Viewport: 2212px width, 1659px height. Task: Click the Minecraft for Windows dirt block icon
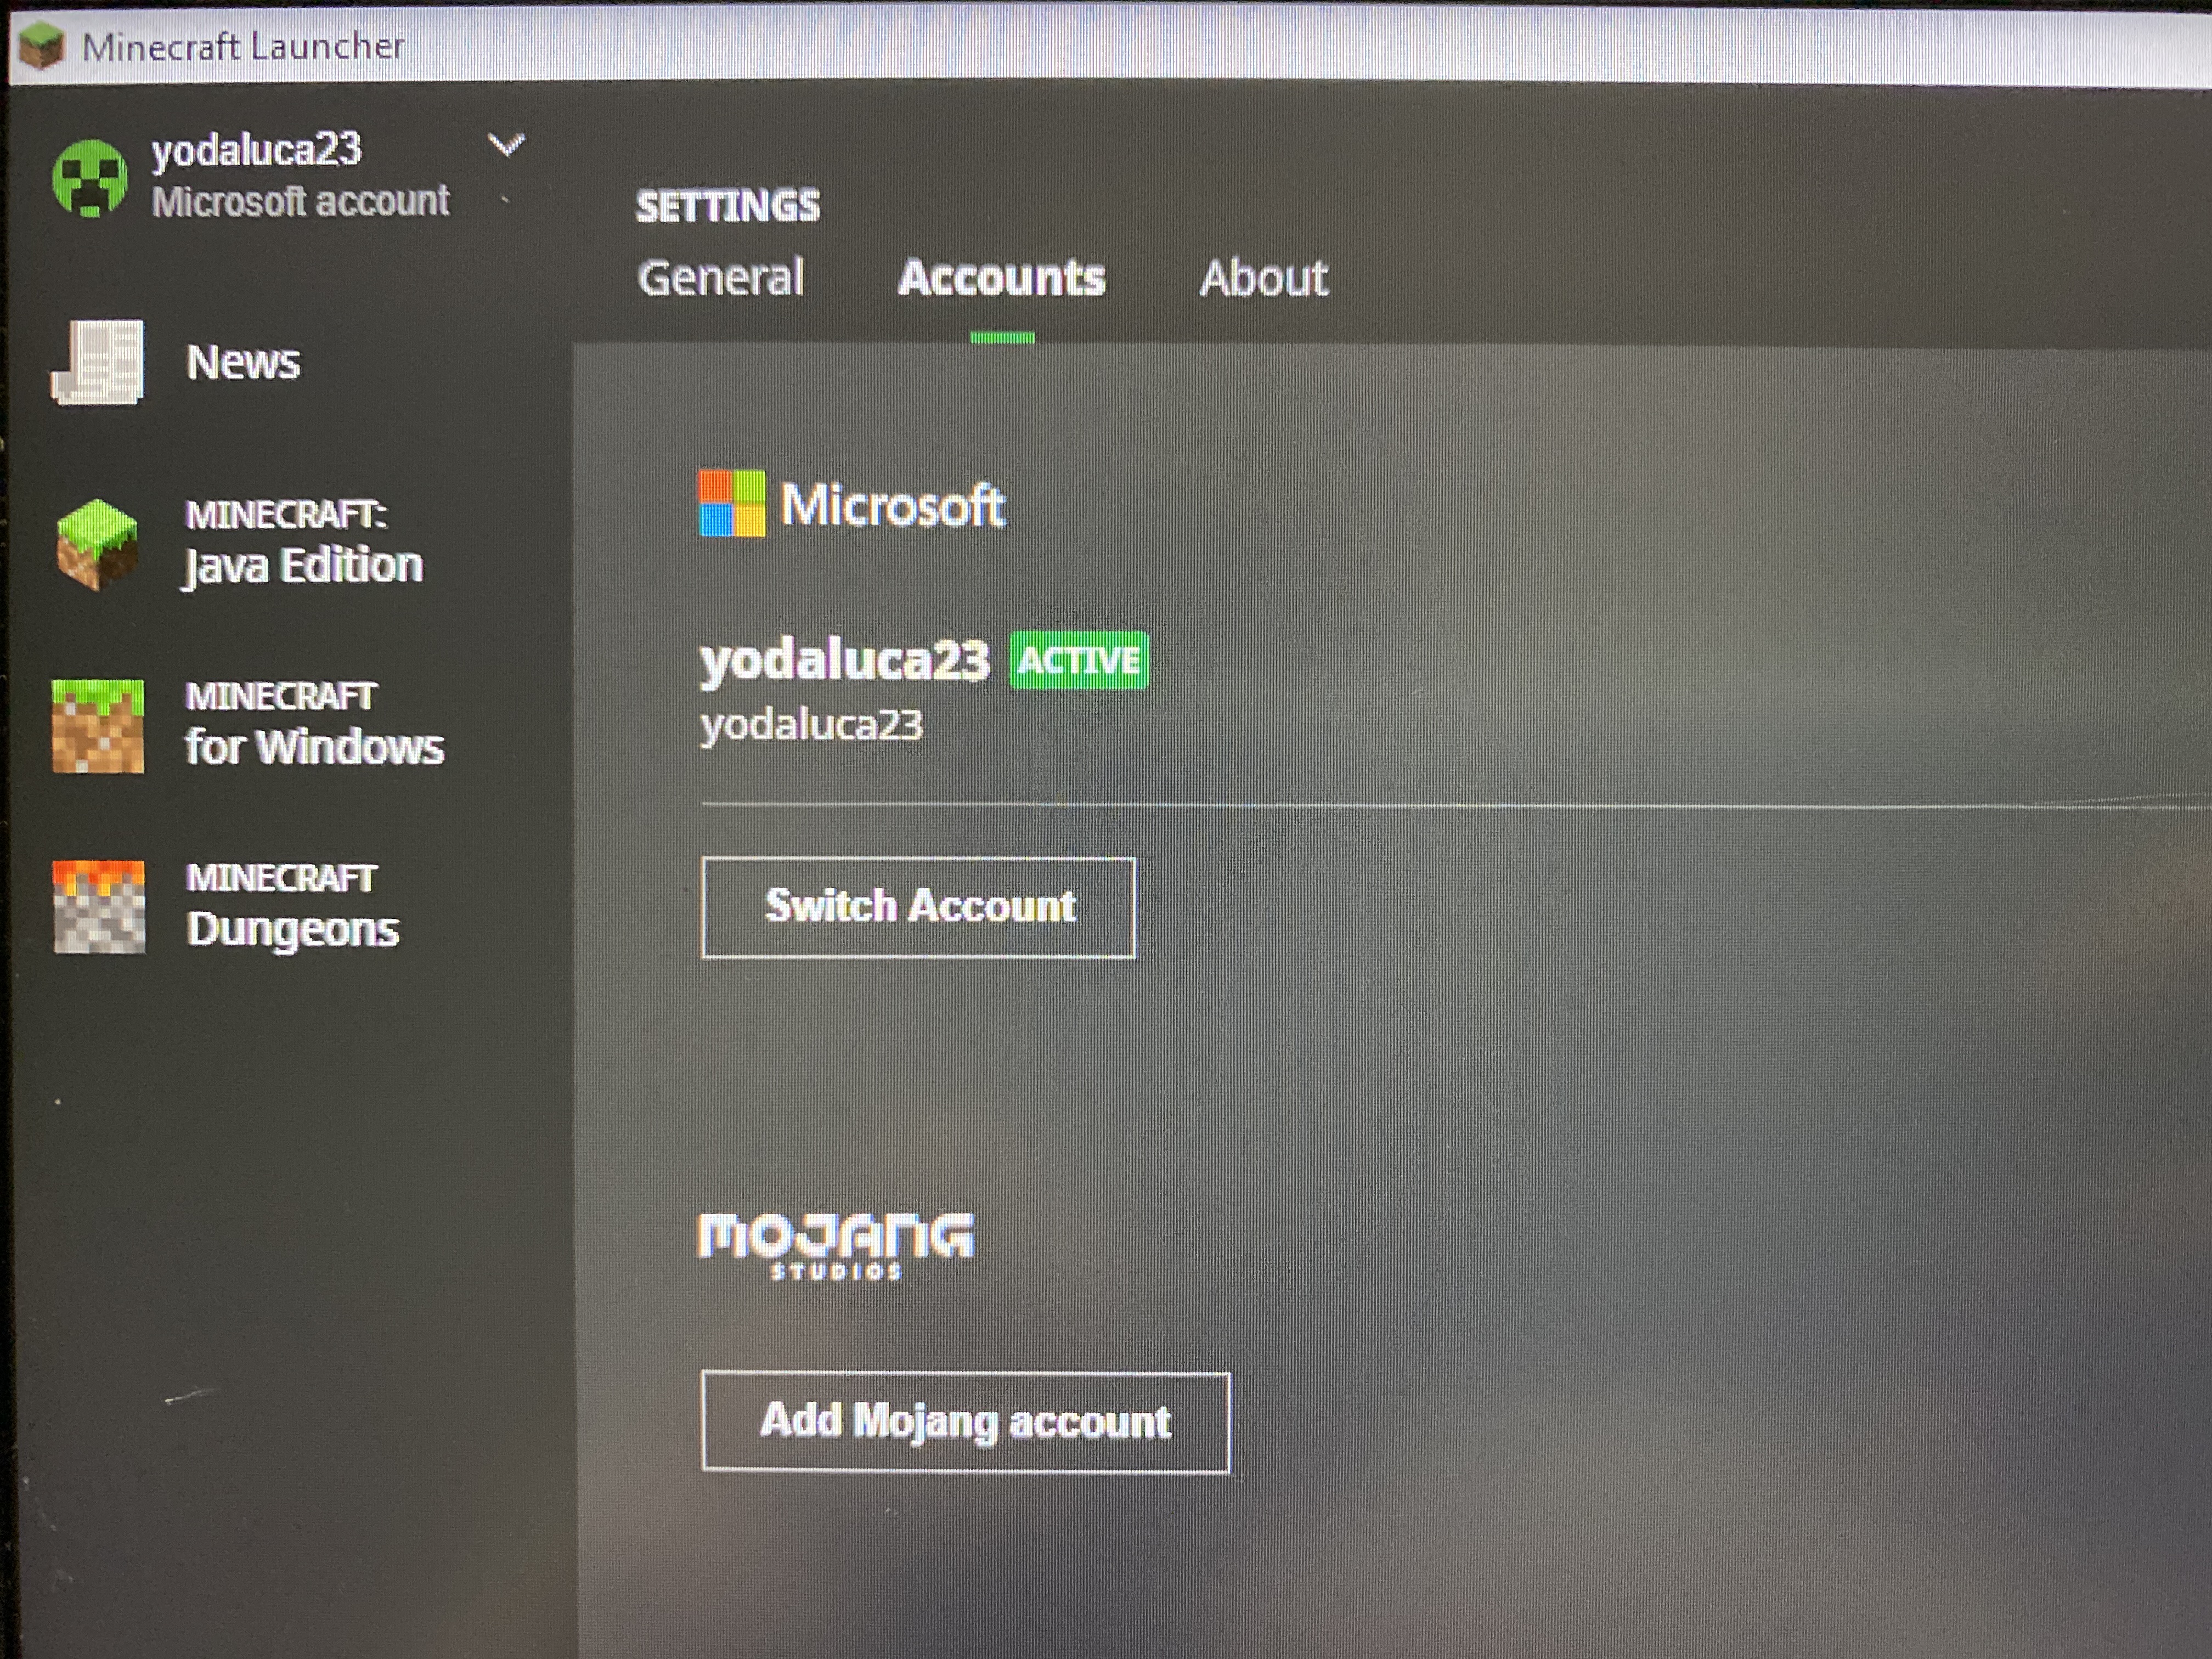(98, 726)
